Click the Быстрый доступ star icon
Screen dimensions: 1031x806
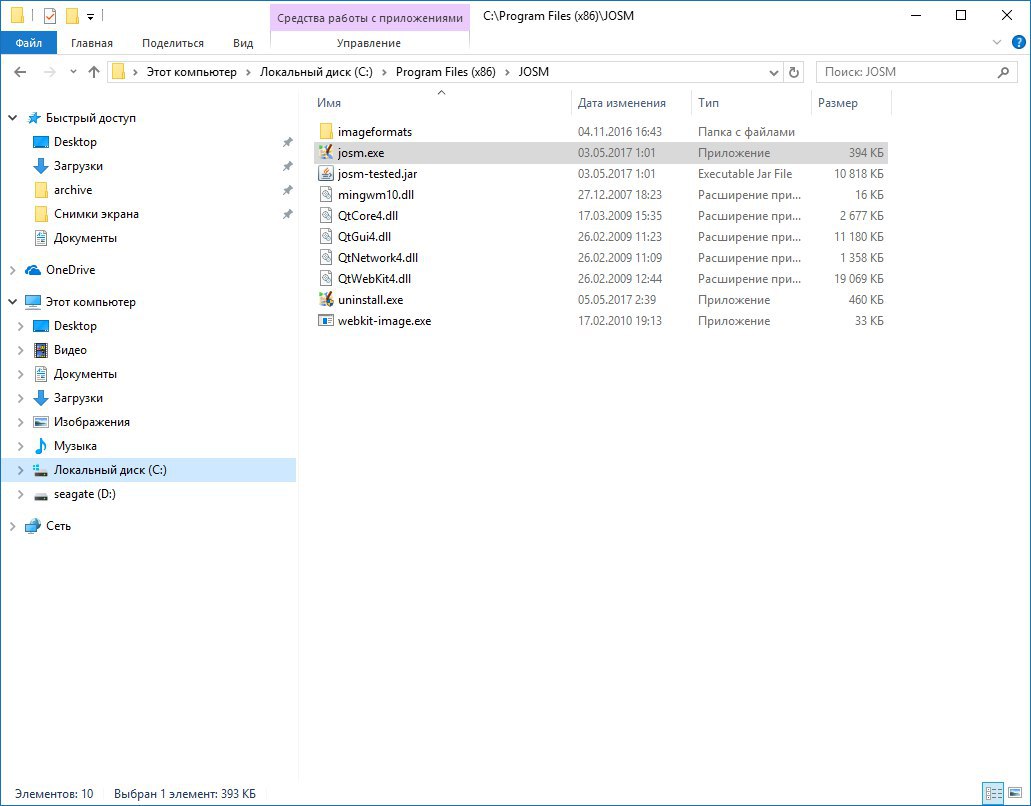[x=34, y=118]
